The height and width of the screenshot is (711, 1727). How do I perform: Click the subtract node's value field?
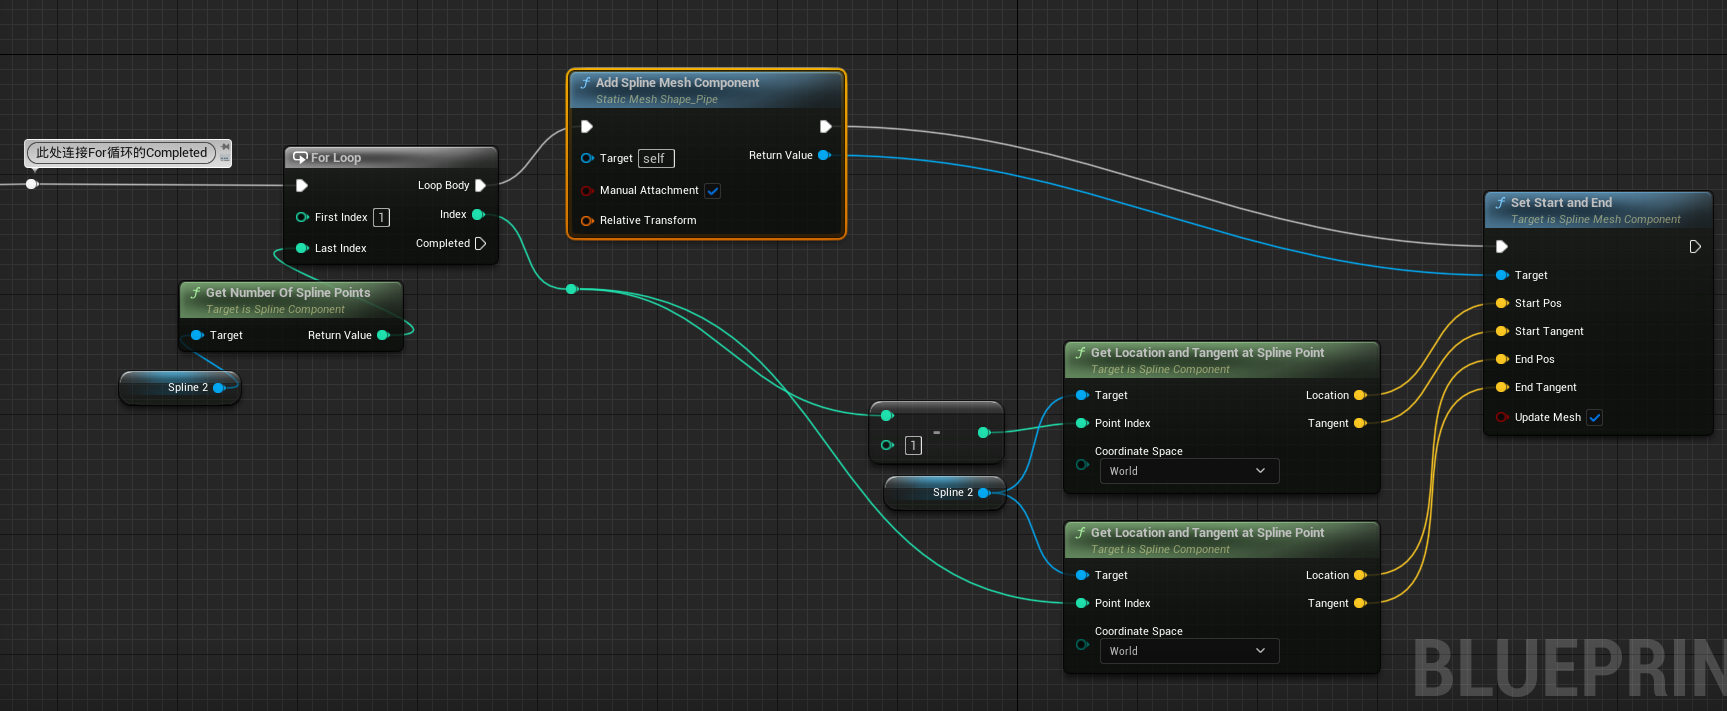pyautogui.click(x=913, y=446)
